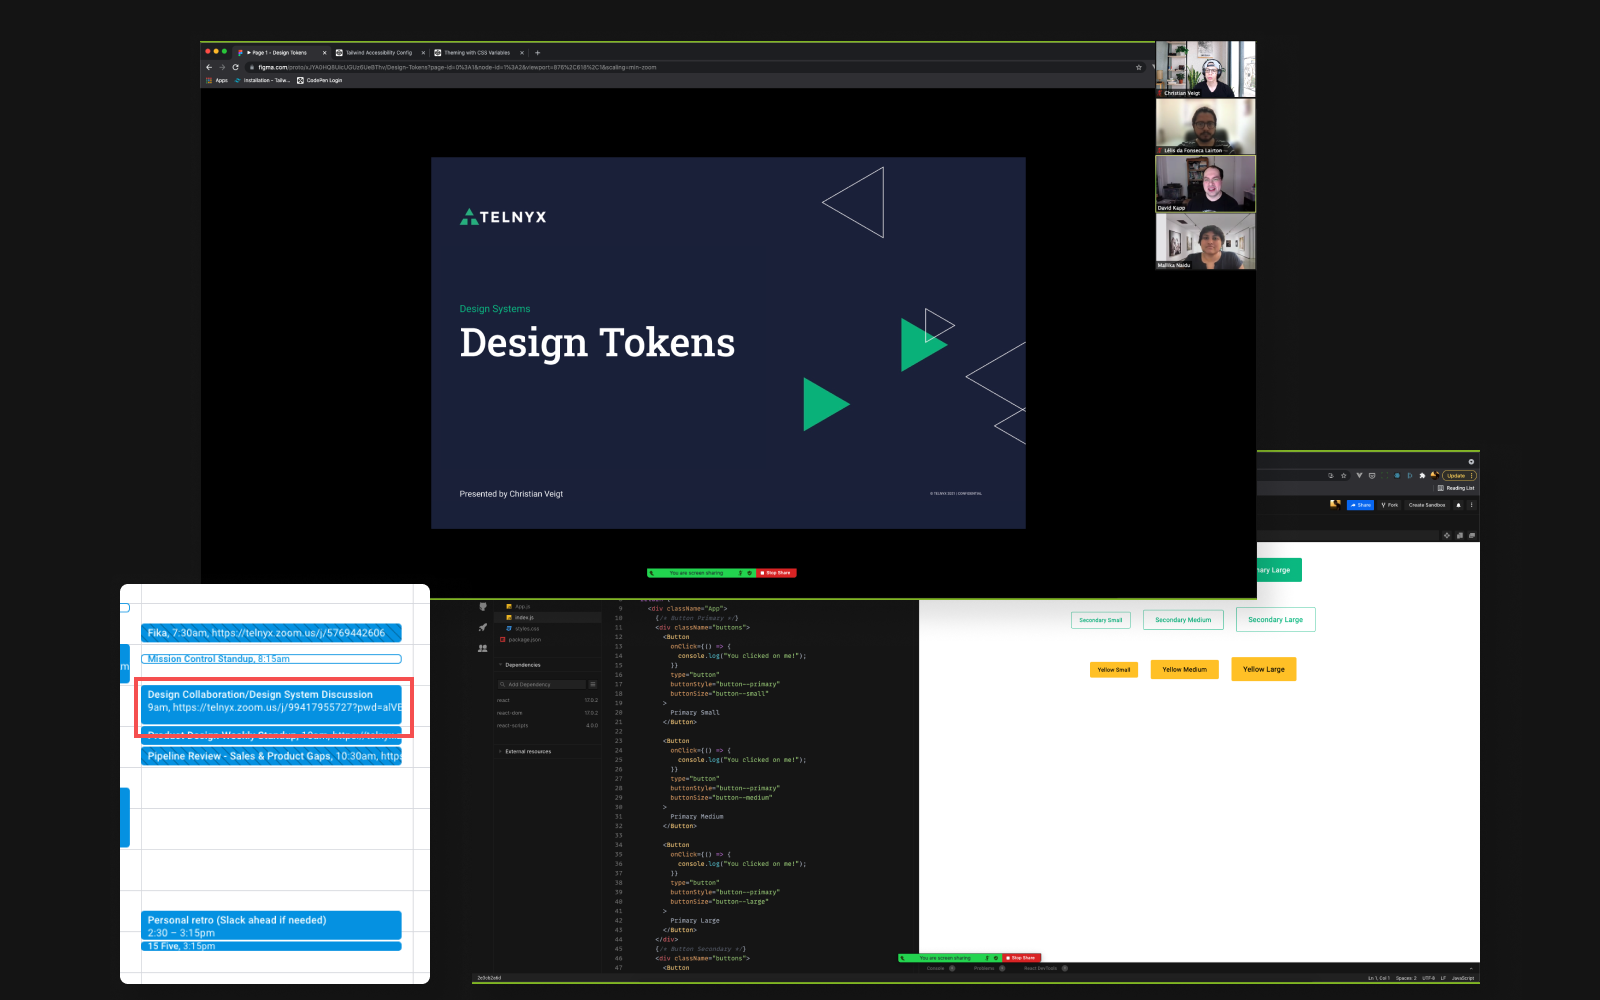Viewport: 1600px width, 1000px height.
Task: Open the Fika 7:30am calendar event
Action: click(271, 633)
